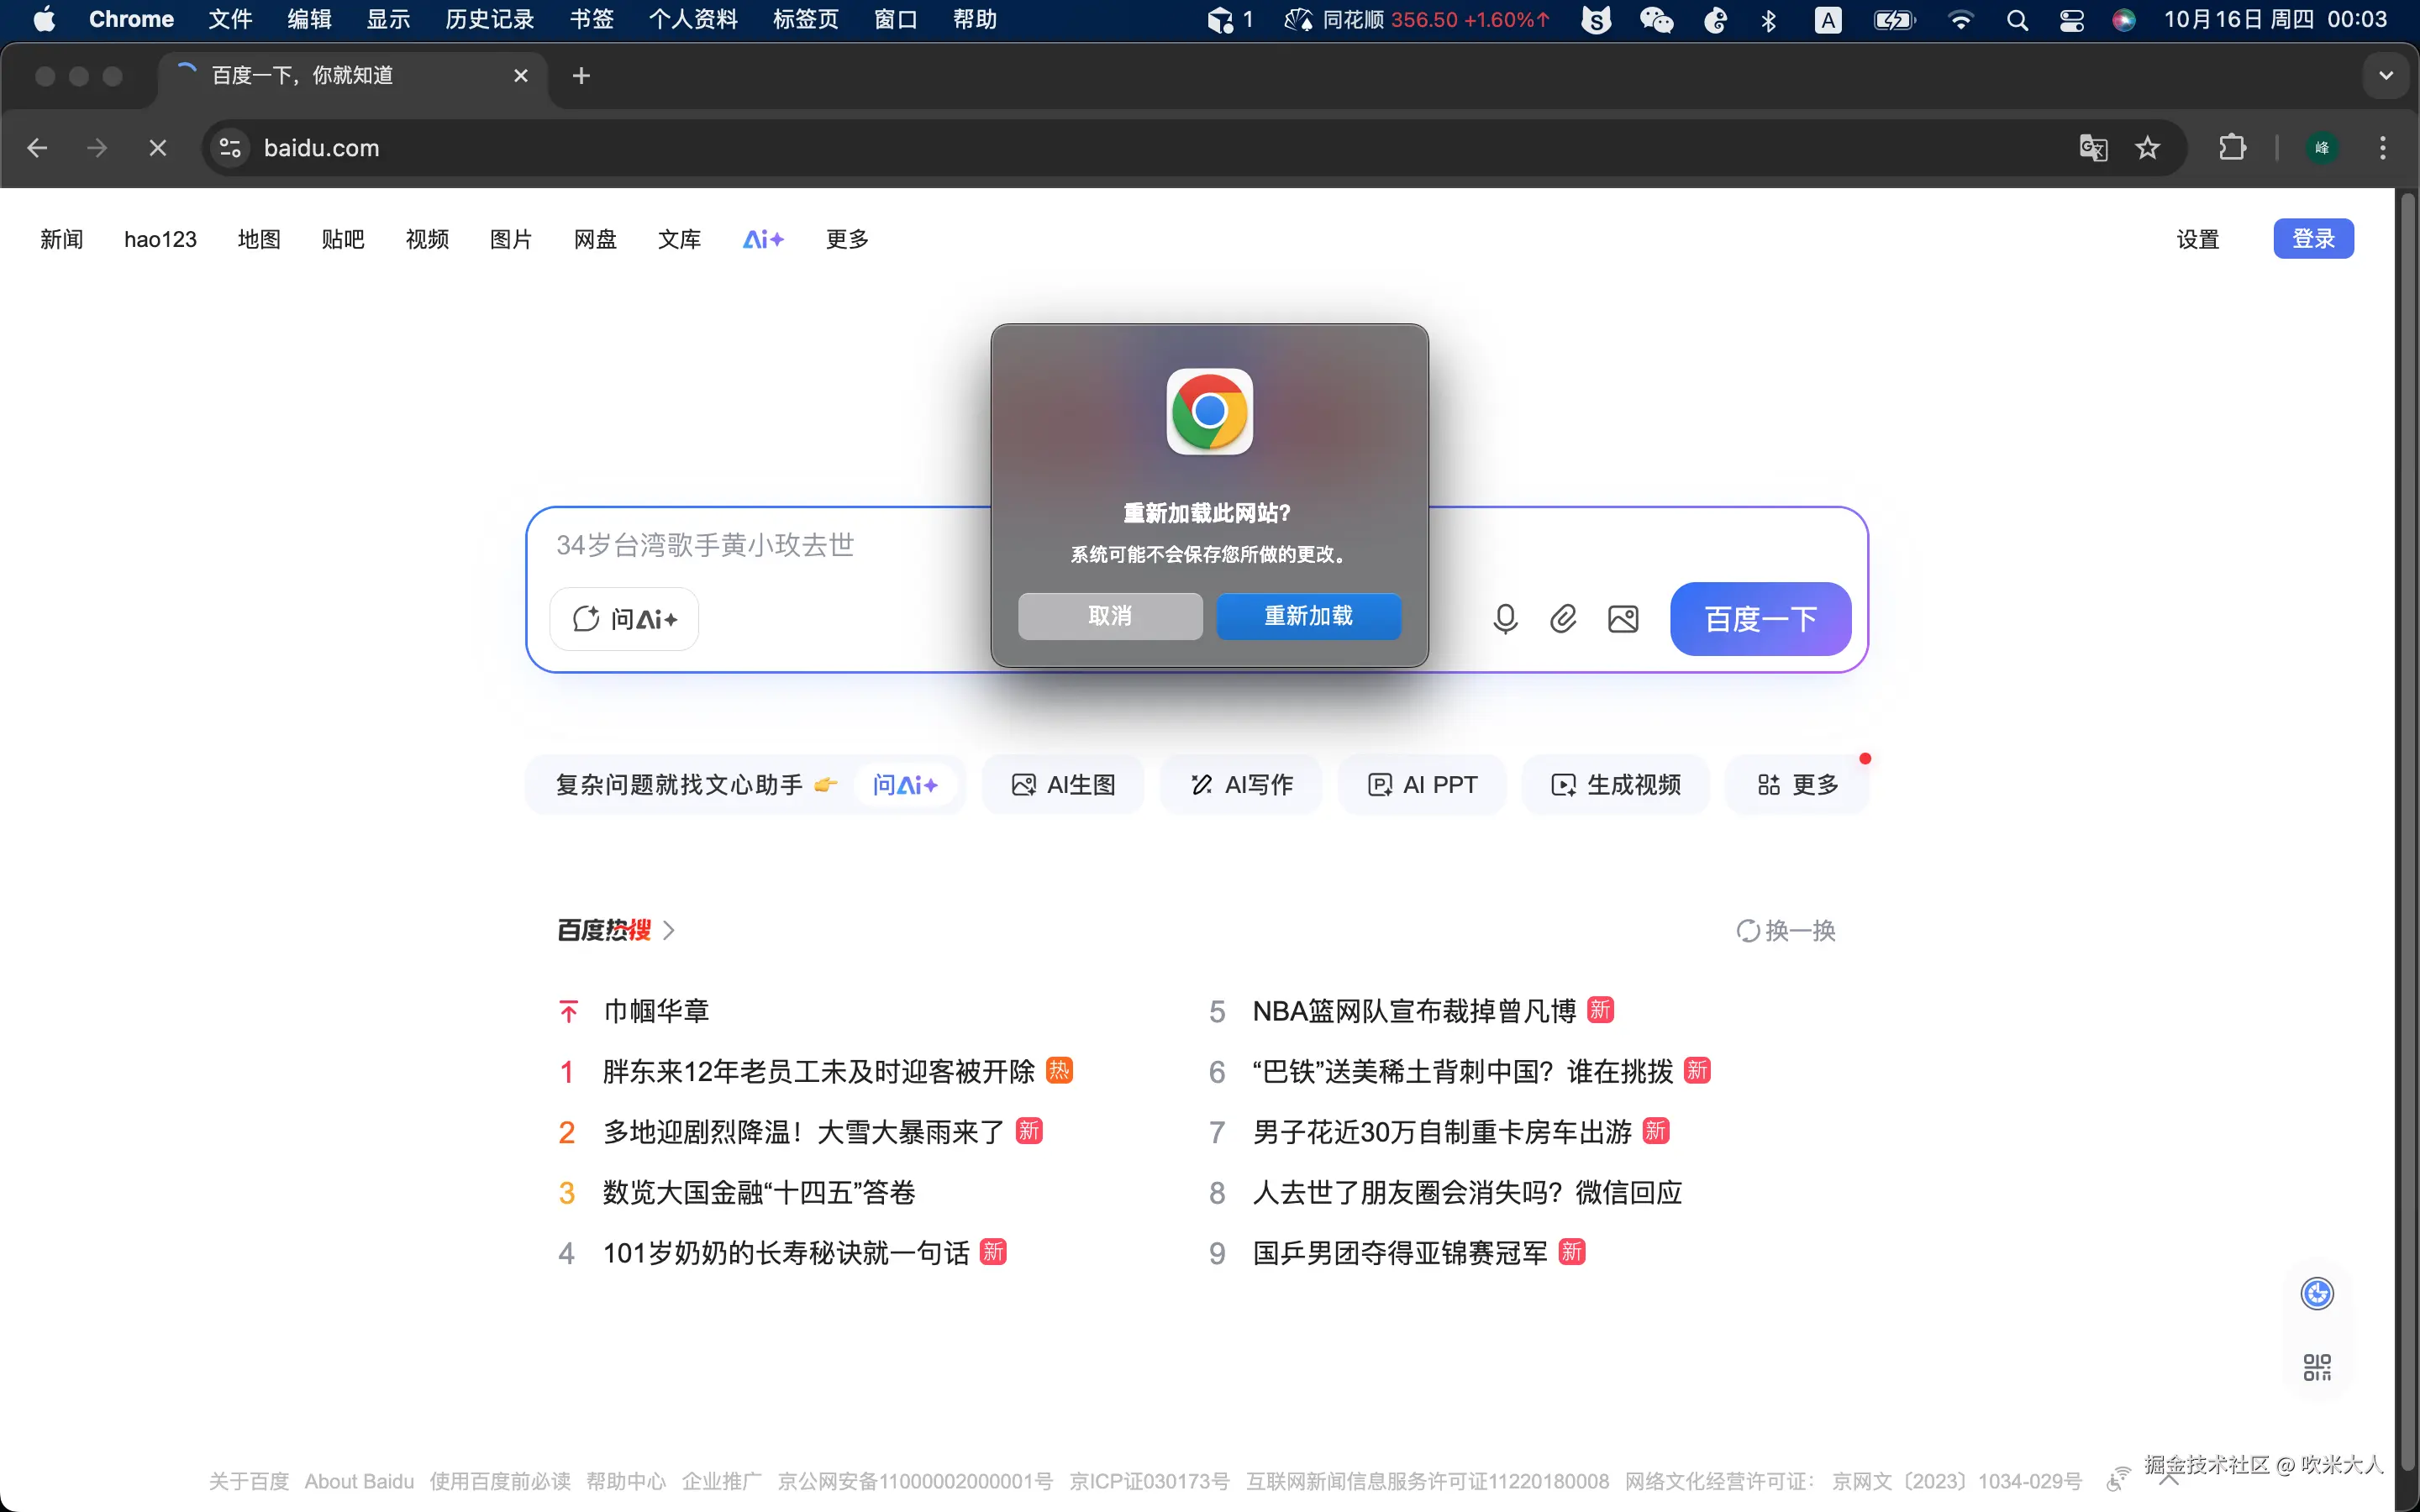Expand the 更多 navigation dropdown
The width and height of the screenshot is (2420, 1512).
point(845,238)
